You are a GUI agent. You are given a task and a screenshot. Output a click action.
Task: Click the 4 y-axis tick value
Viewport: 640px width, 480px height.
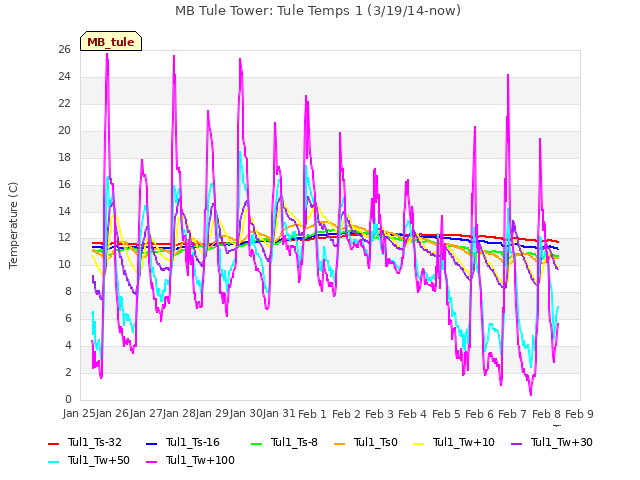[x=68, y=346]
